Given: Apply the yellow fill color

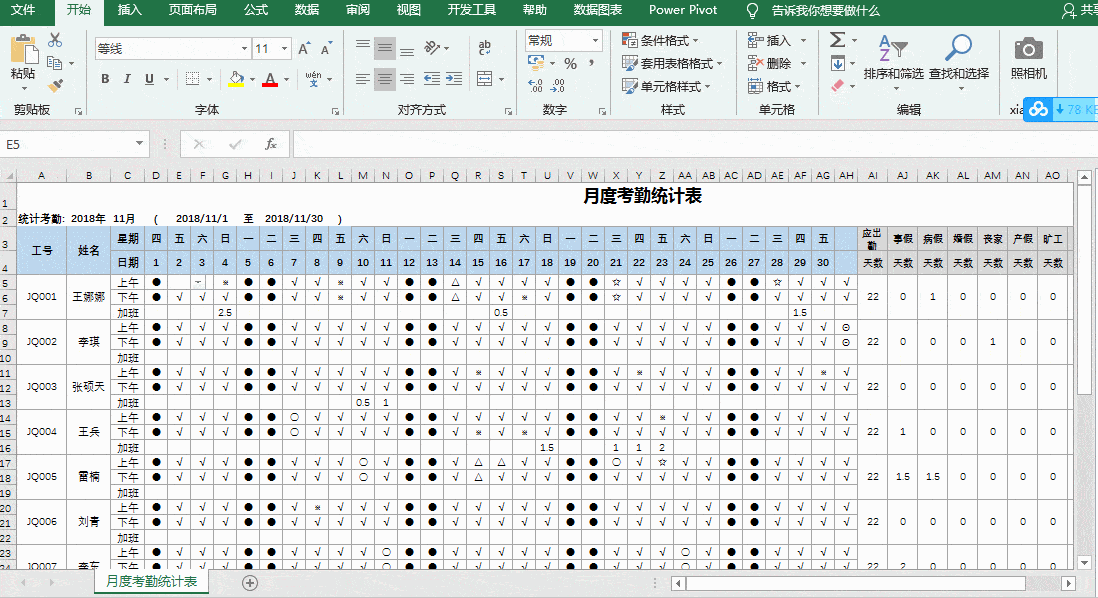Looking at the screenshot, I should coord(236,79).
